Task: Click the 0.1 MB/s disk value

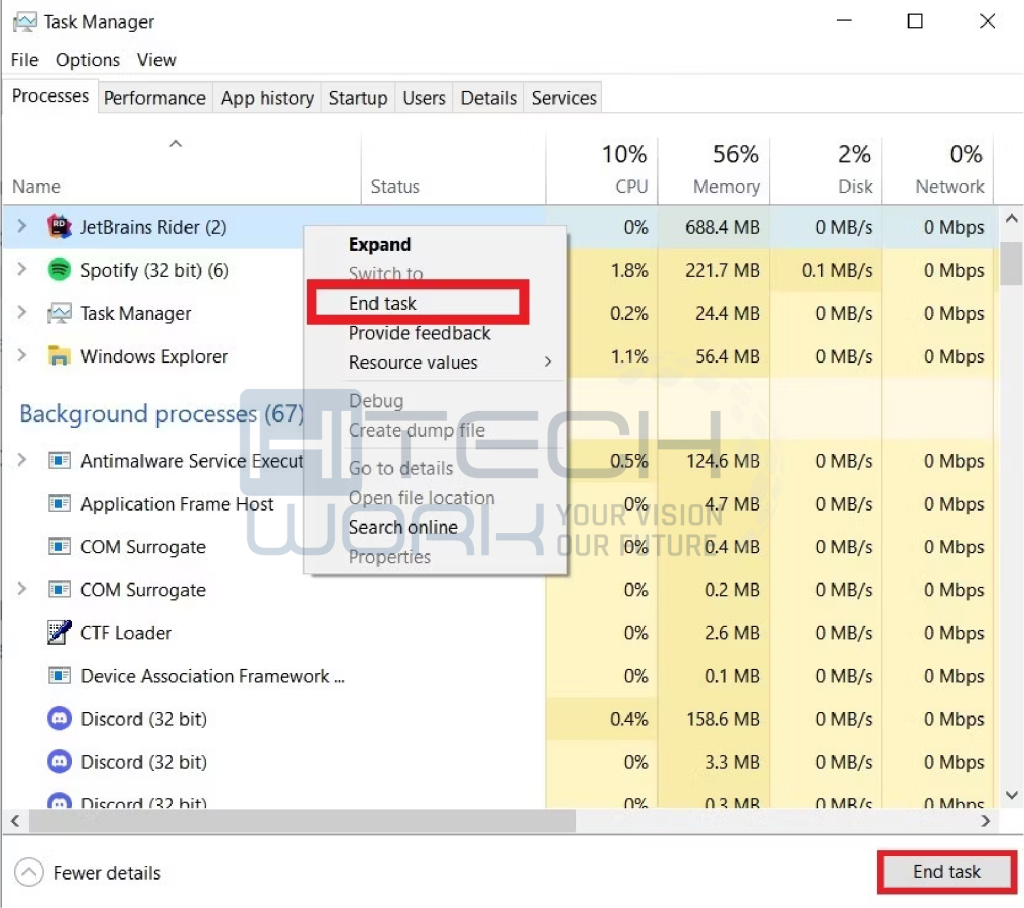Action: (837, 270)
